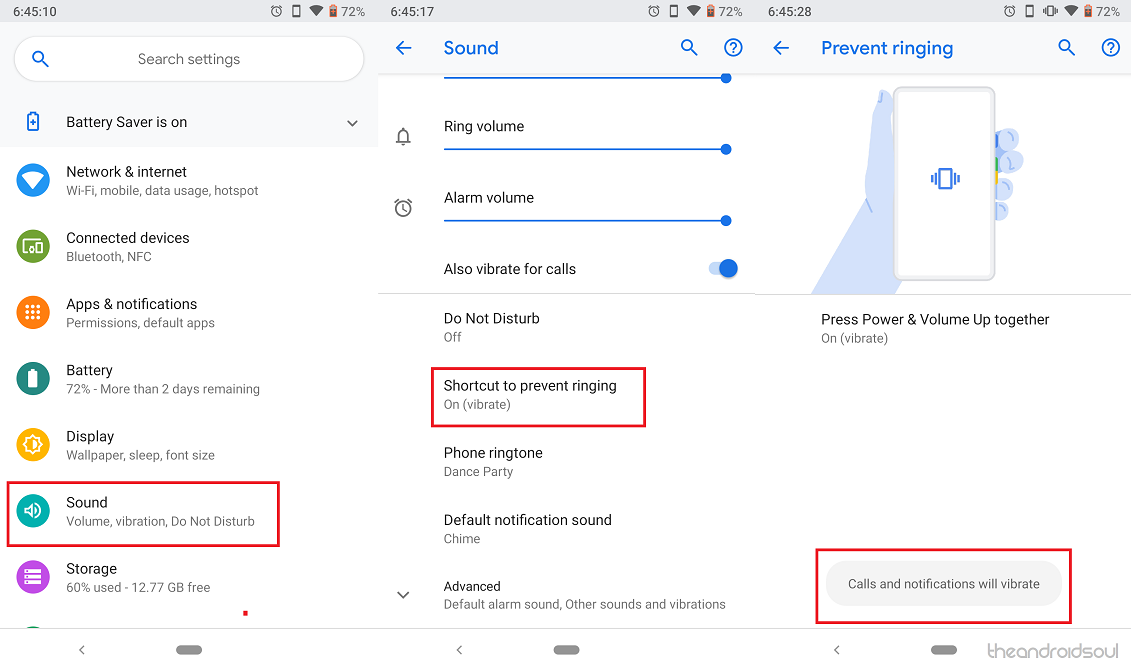The height and width of the screenshot is (672, 1131).
Task: Open the Sound settings entry
Action: click(x=142, y=512)
